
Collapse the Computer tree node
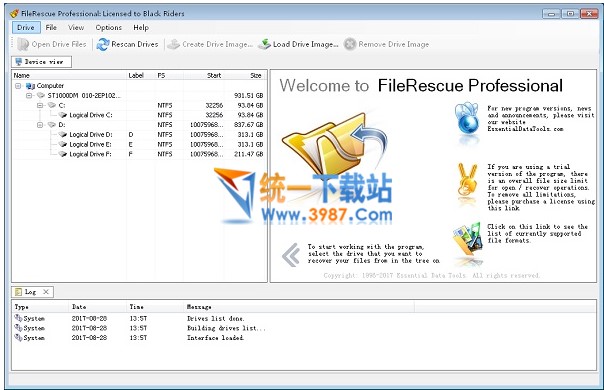pyautogui.click(x=18, y=86)
